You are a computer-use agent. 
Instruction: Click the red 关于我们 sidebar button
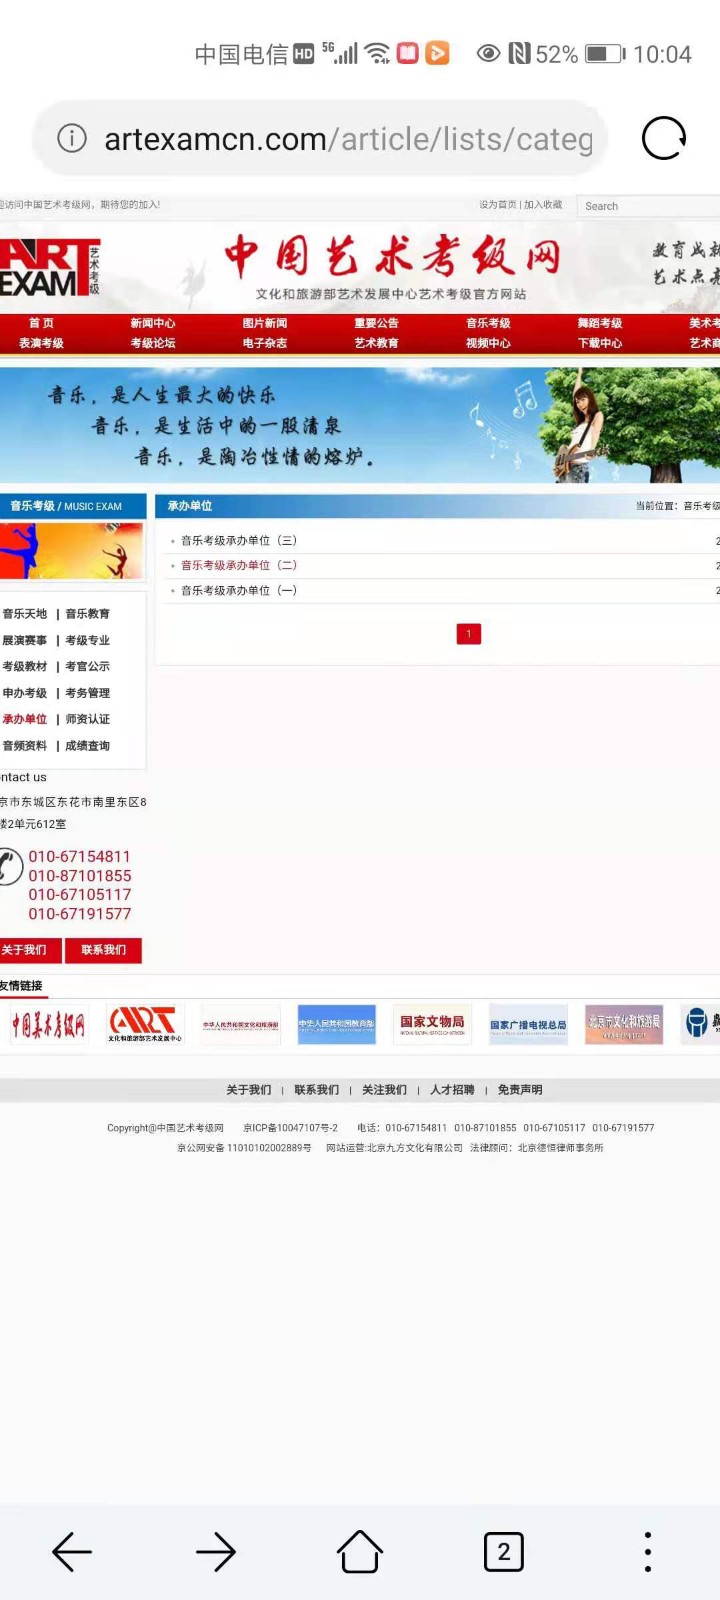coord(30,950)
